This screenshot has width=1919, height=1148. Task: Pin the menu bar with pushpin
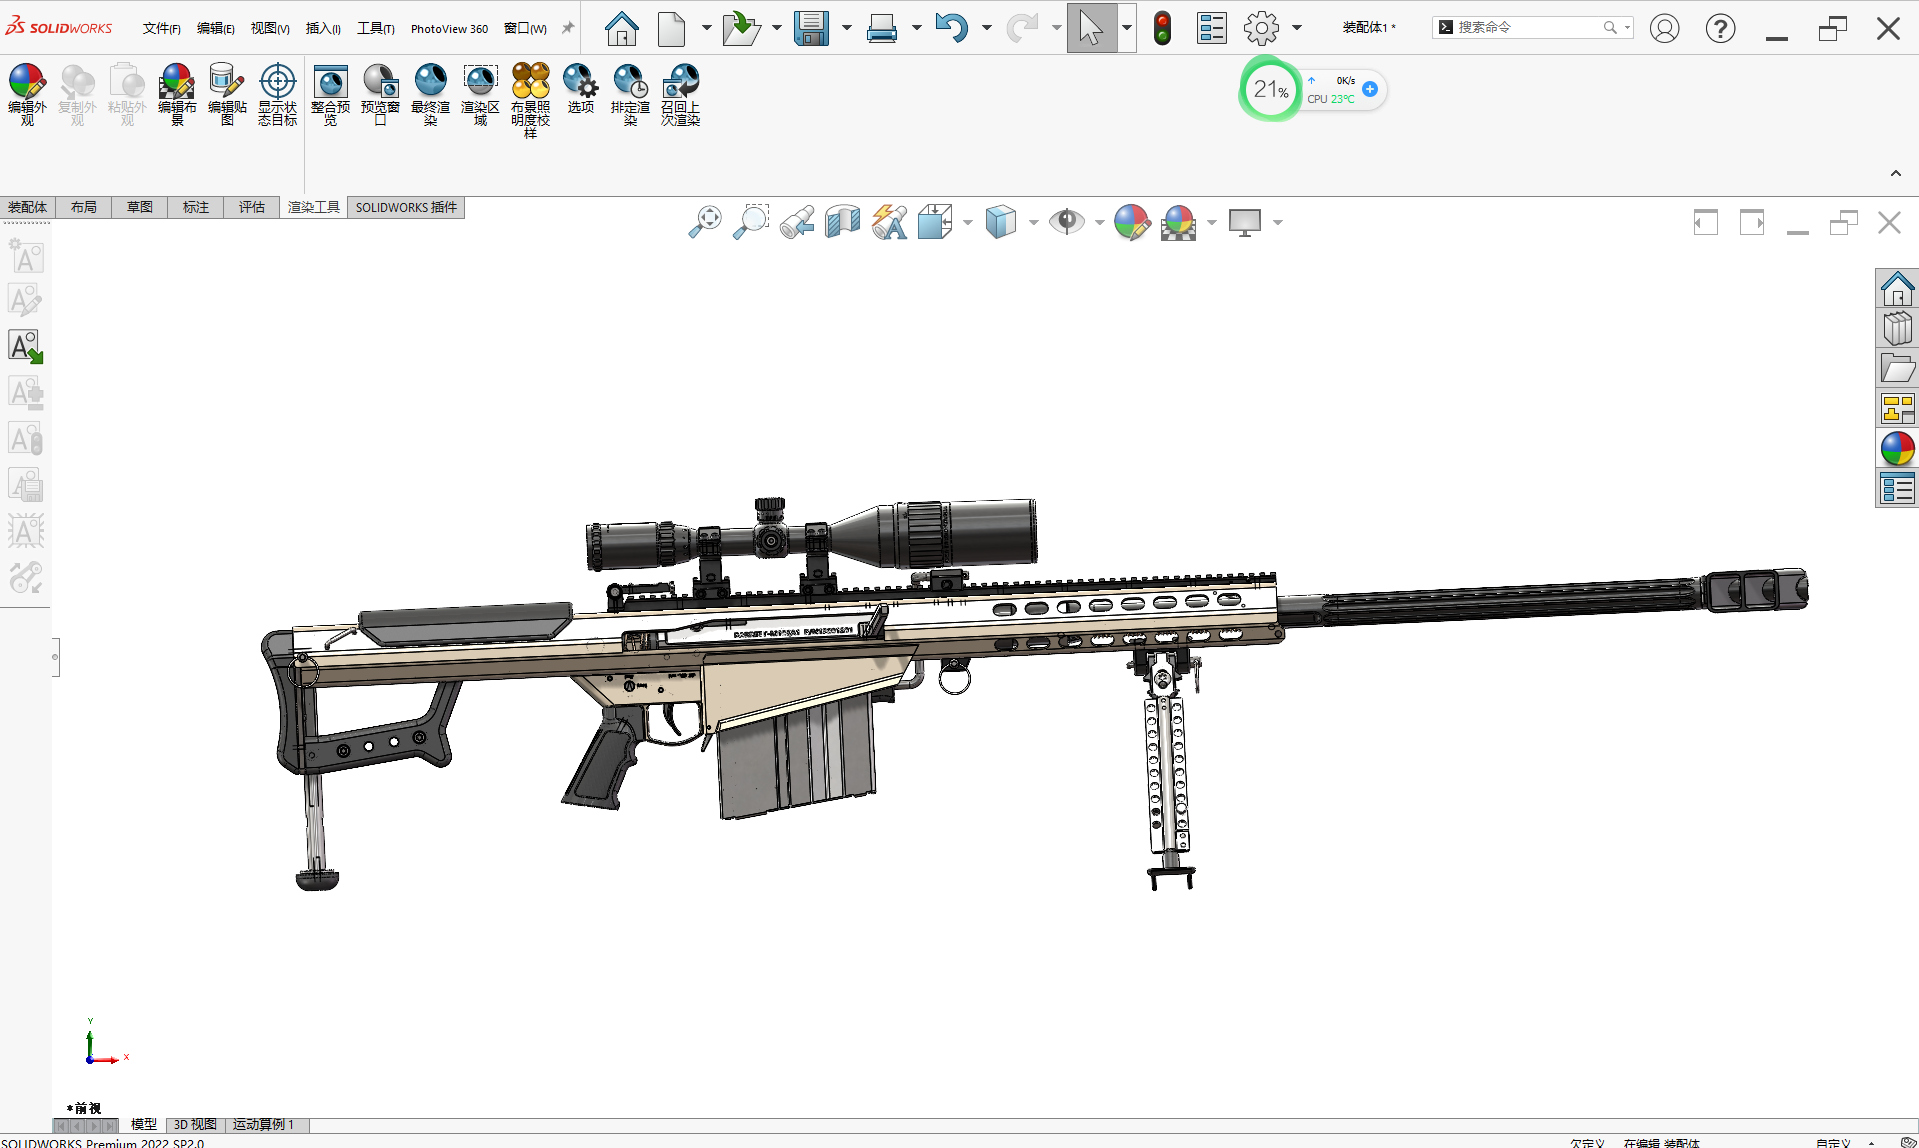[x=568, y=28]
